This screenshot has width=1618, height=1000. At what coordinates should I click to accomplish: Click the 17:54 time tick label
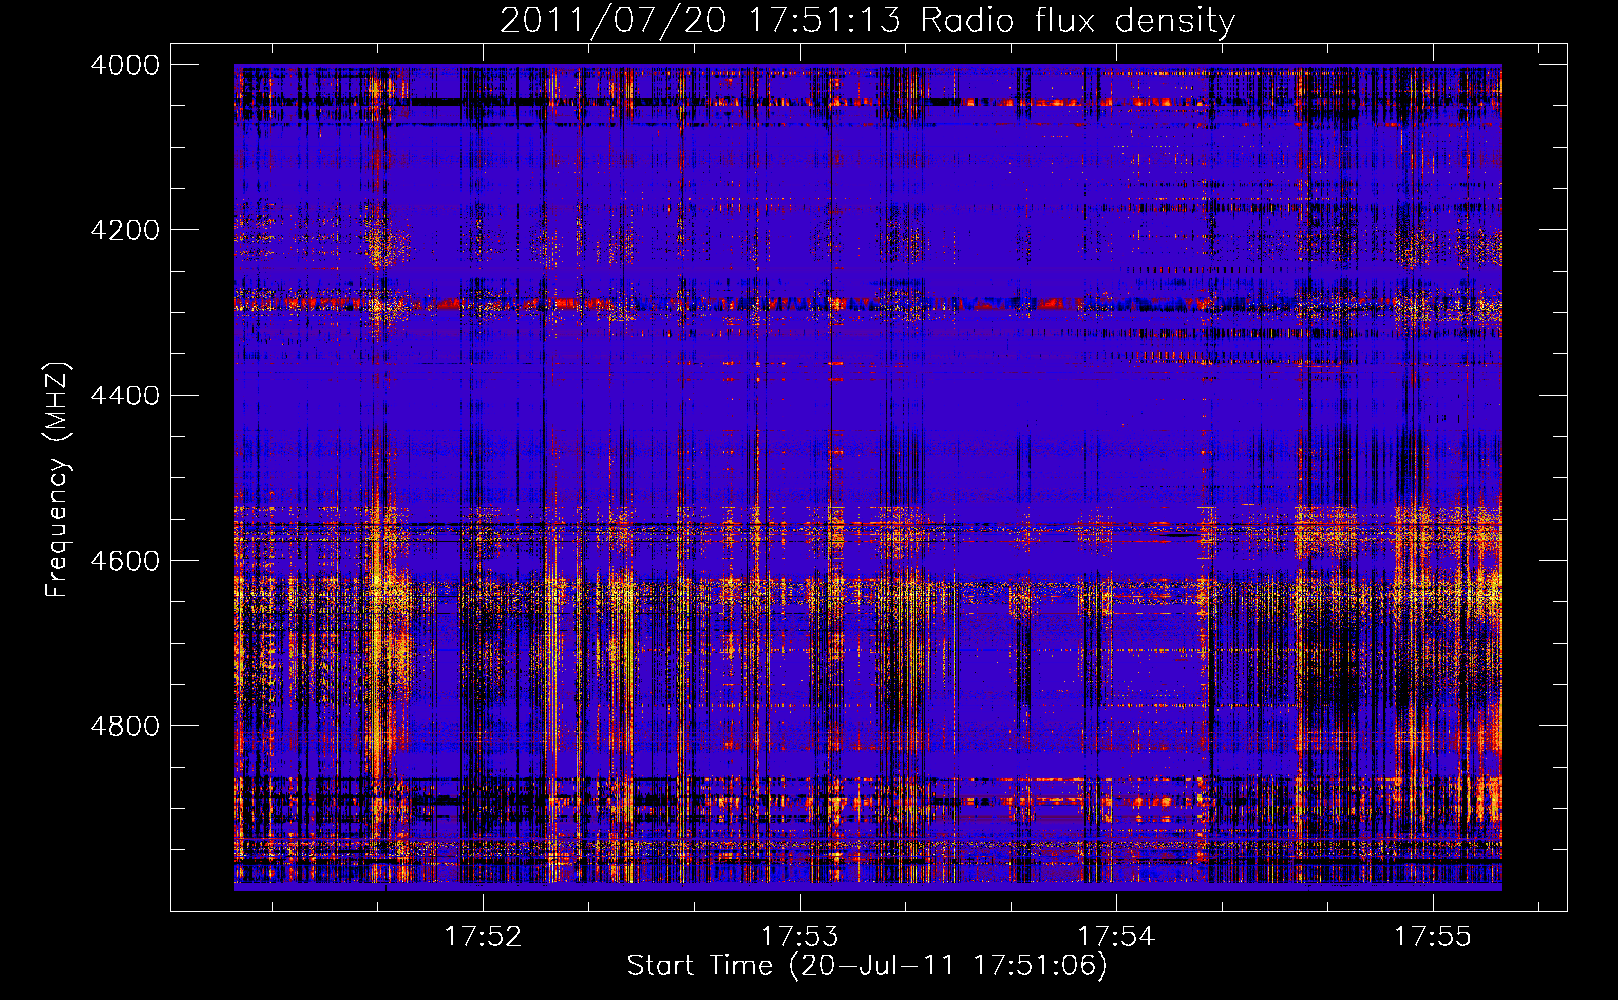[1116, 937]
